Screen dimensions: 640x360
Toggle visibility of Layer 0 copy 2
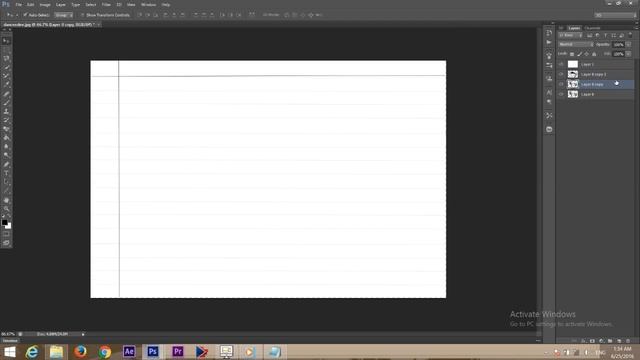[561, 74]
